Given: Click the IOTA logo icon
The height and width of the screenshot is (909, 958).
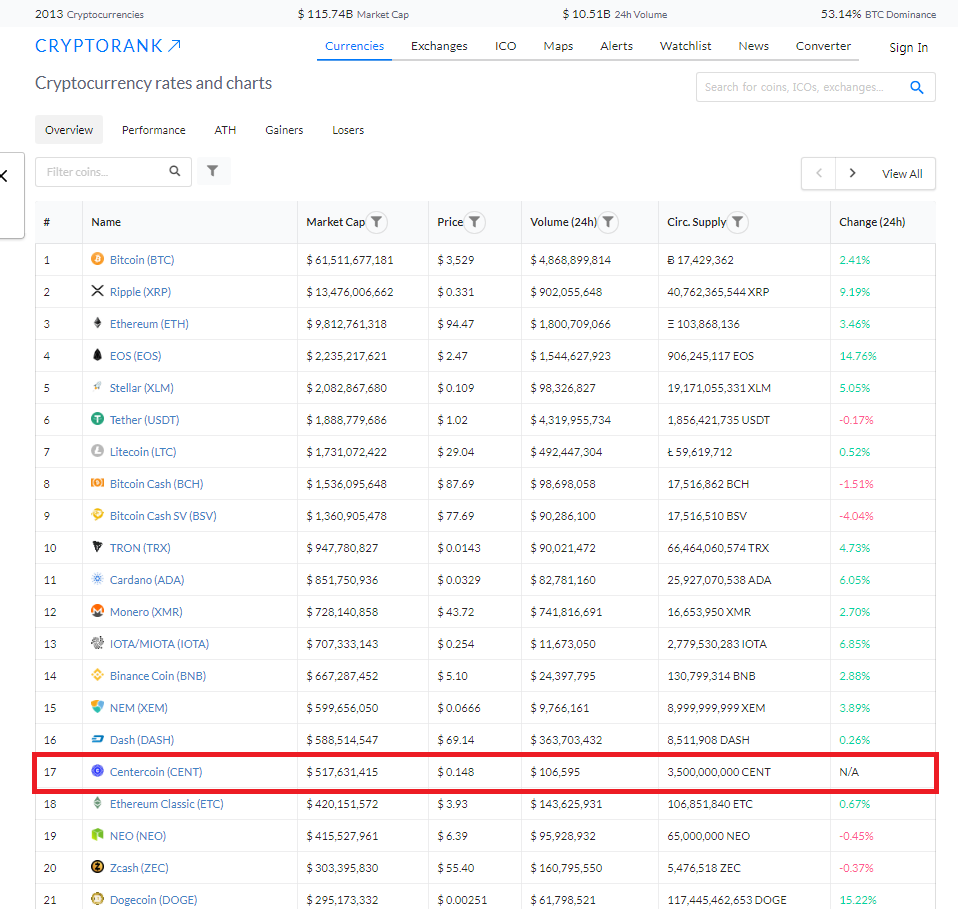Looking at the screenshot, I should [x=97, y=643].
